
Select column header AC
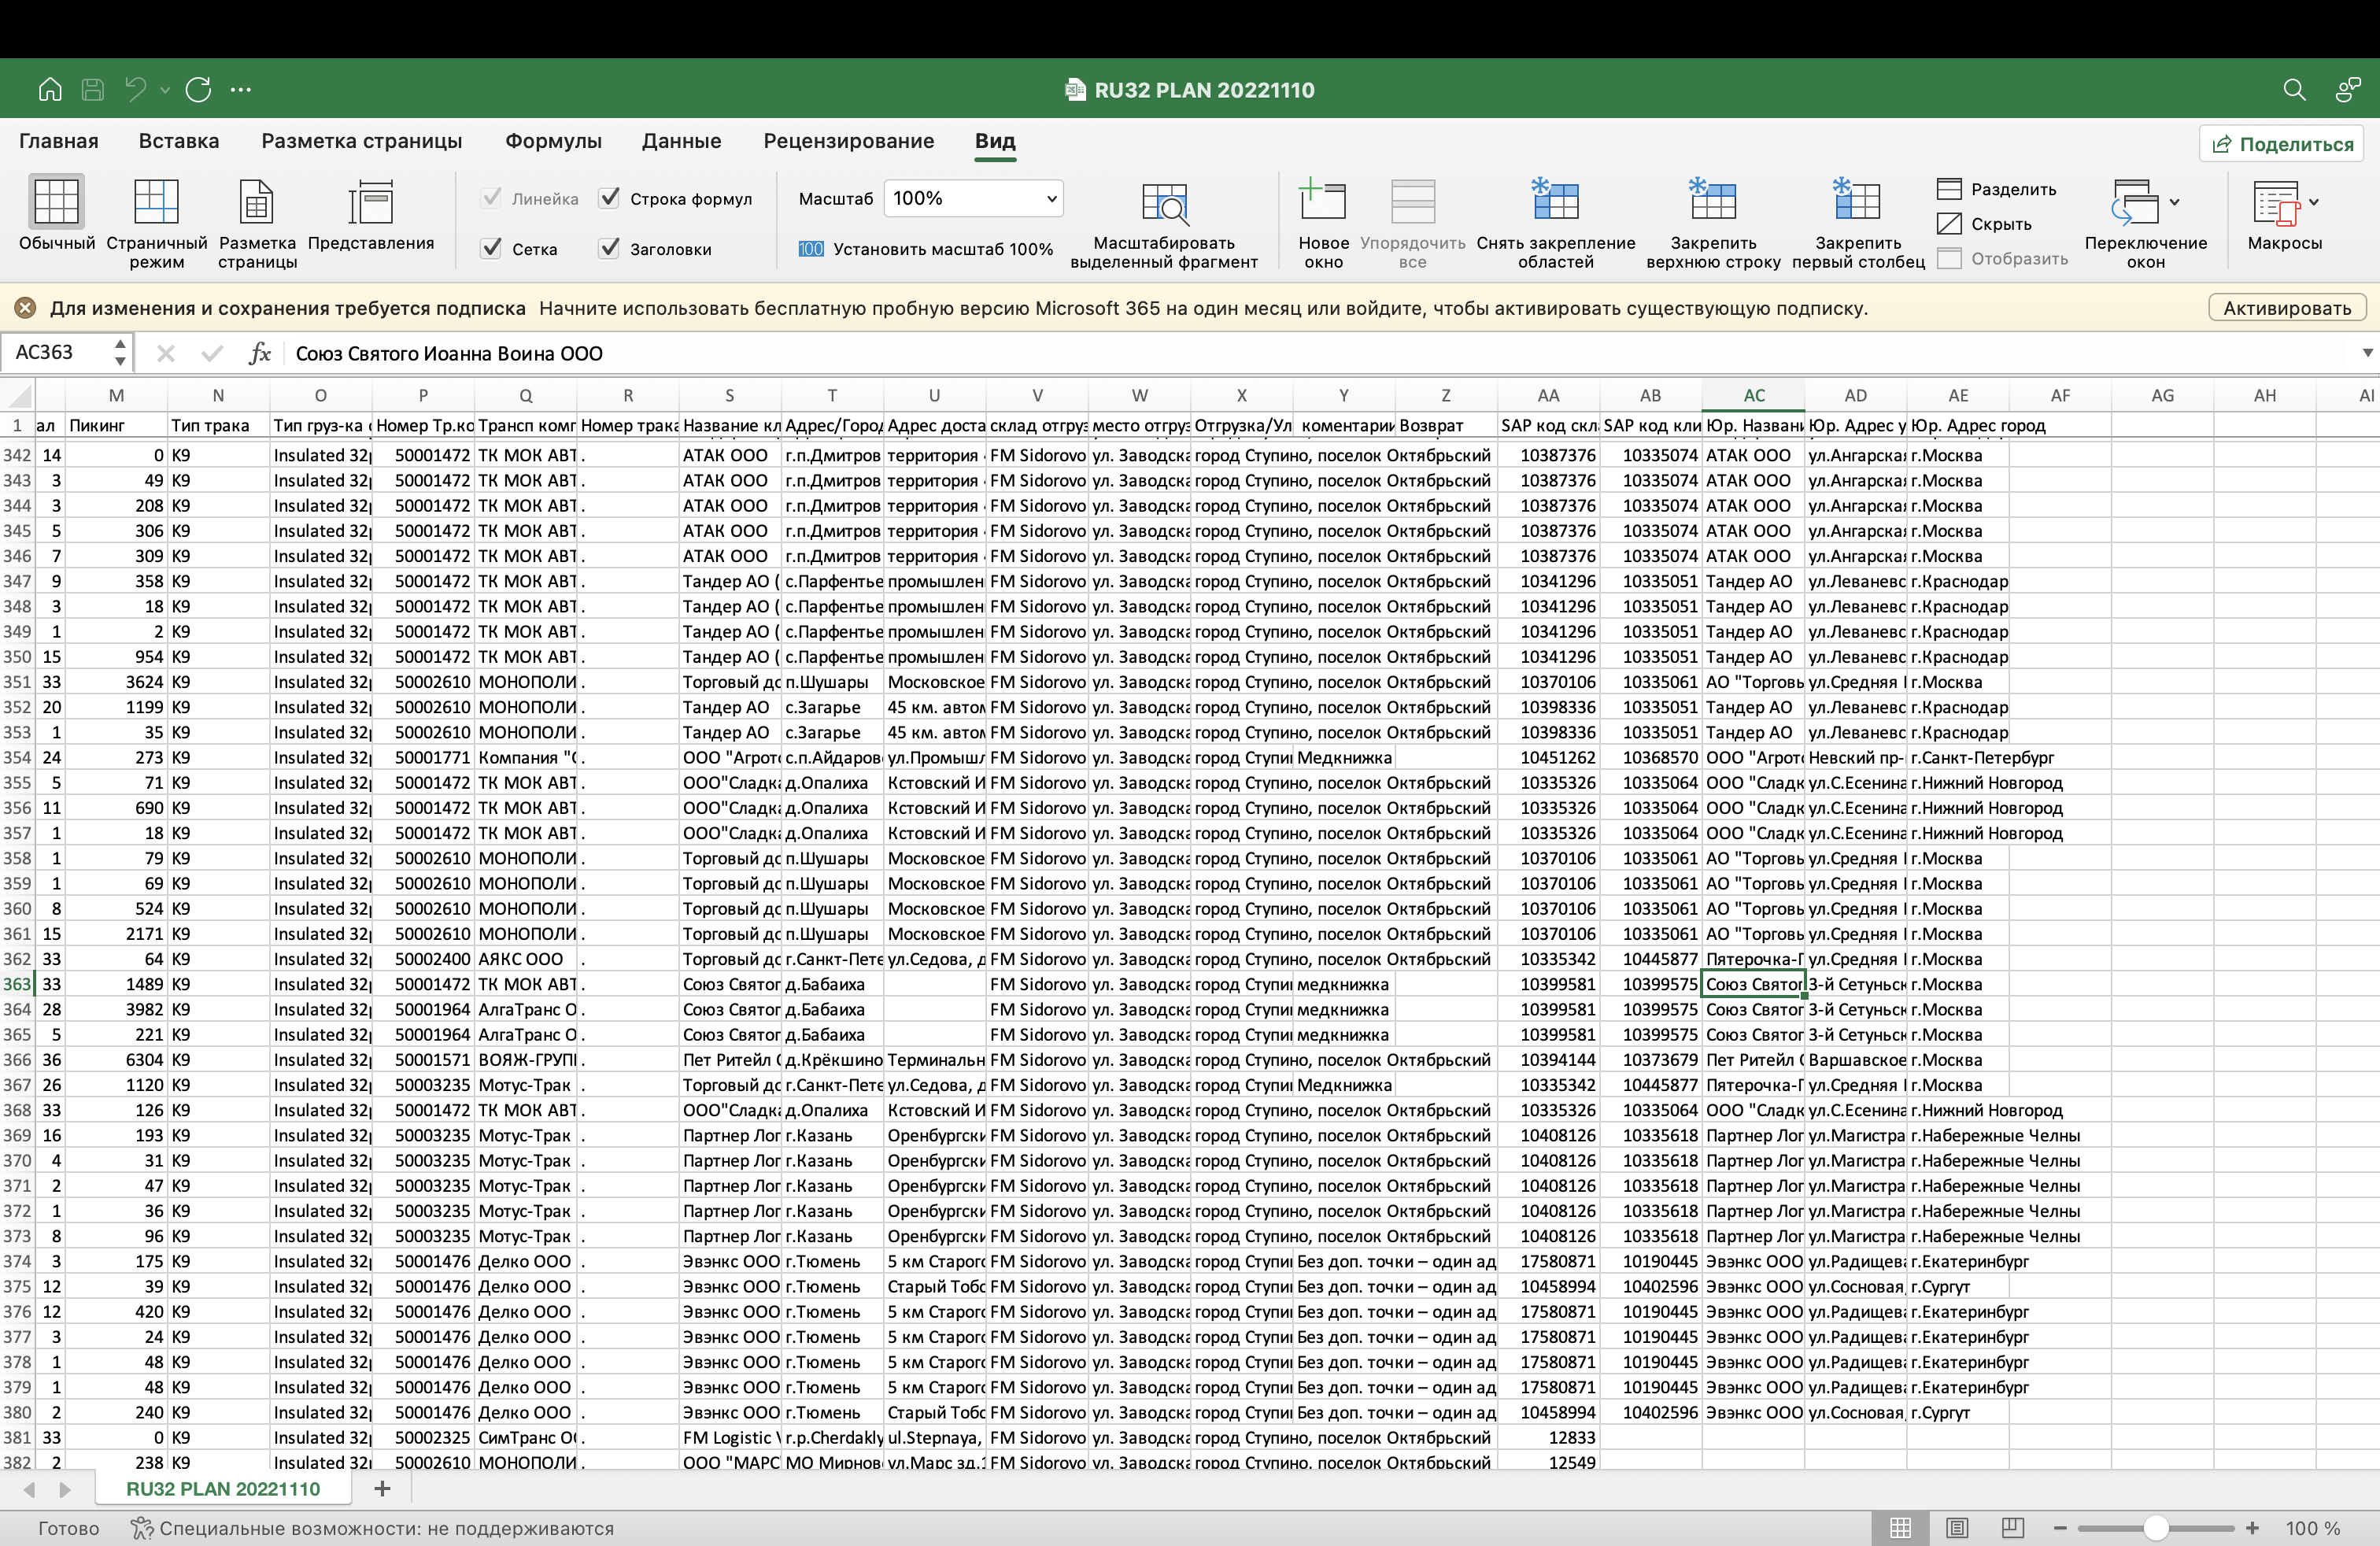1754,396
